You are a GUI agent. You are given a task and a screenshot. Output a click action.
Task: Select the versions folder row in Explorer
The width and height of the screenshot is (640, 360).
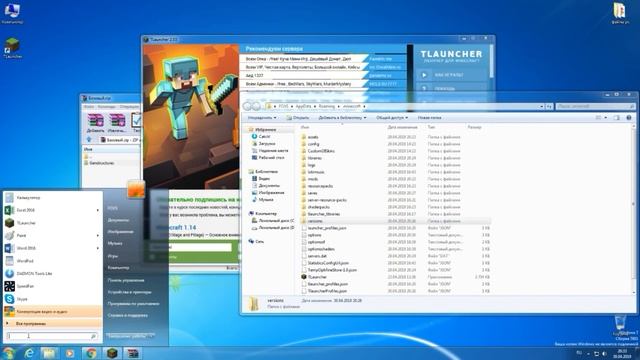395,221
